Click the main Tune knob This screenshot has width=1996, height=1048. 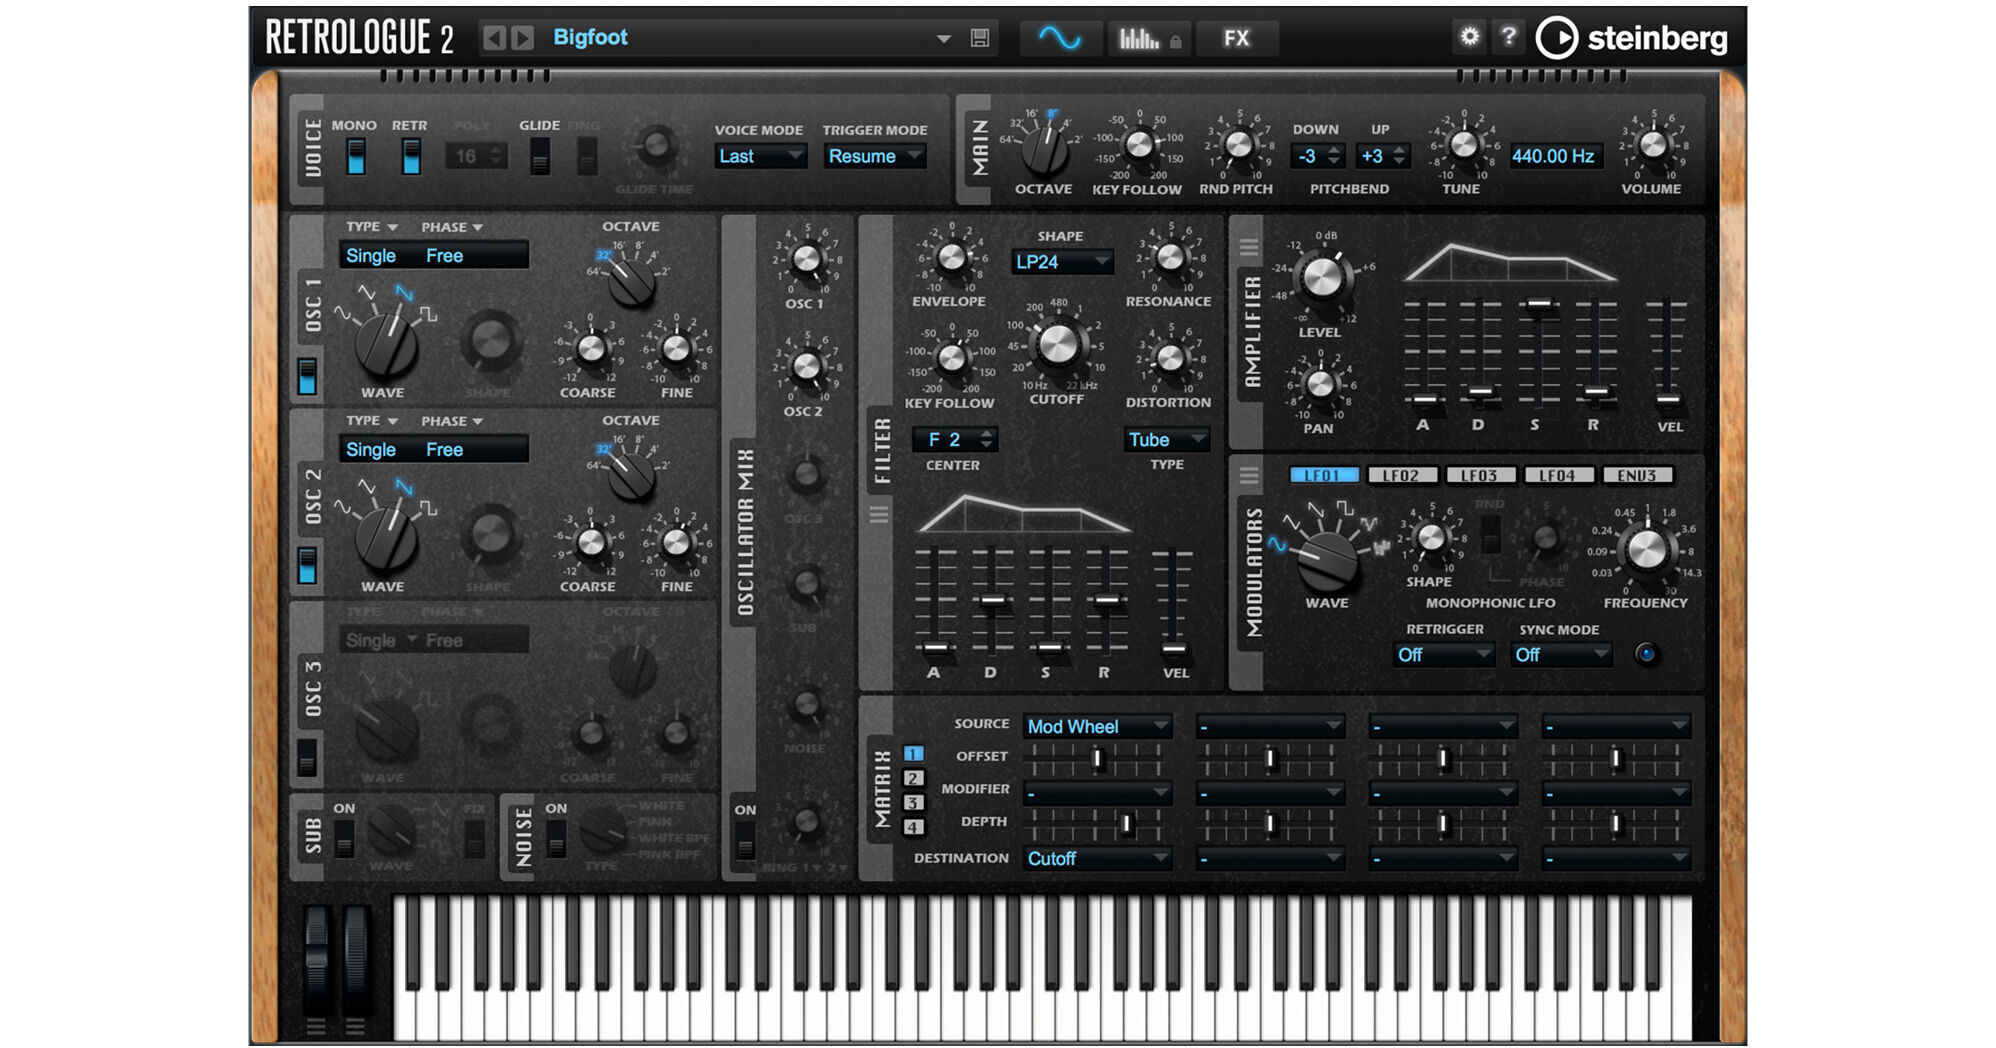[x=1463, y=145]
